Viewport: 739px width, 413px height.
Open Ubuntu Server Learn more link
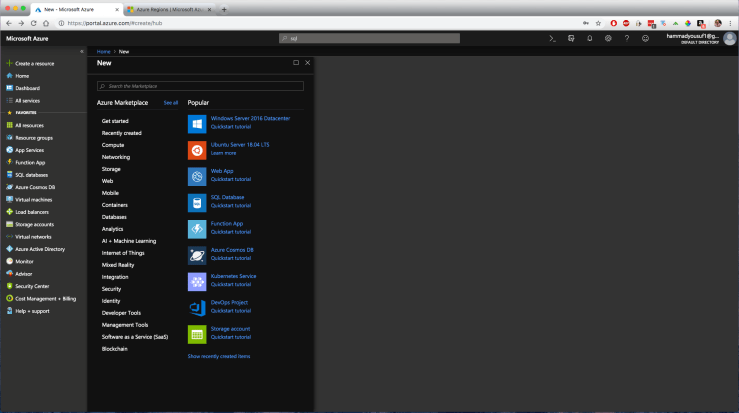[x=223, y=153]
